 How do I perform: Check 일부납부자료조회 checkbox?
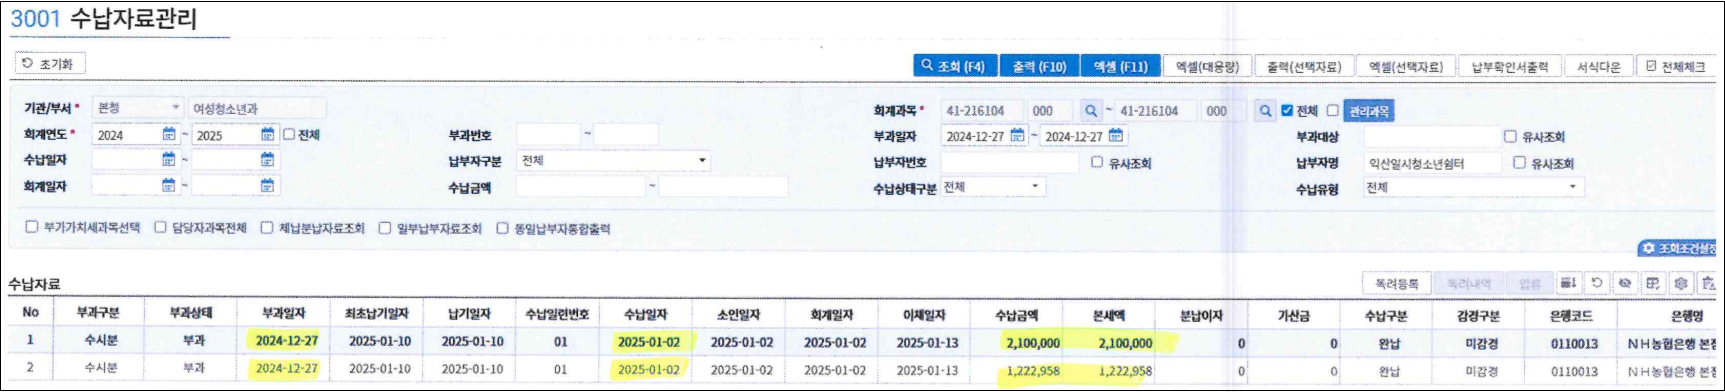384,227
